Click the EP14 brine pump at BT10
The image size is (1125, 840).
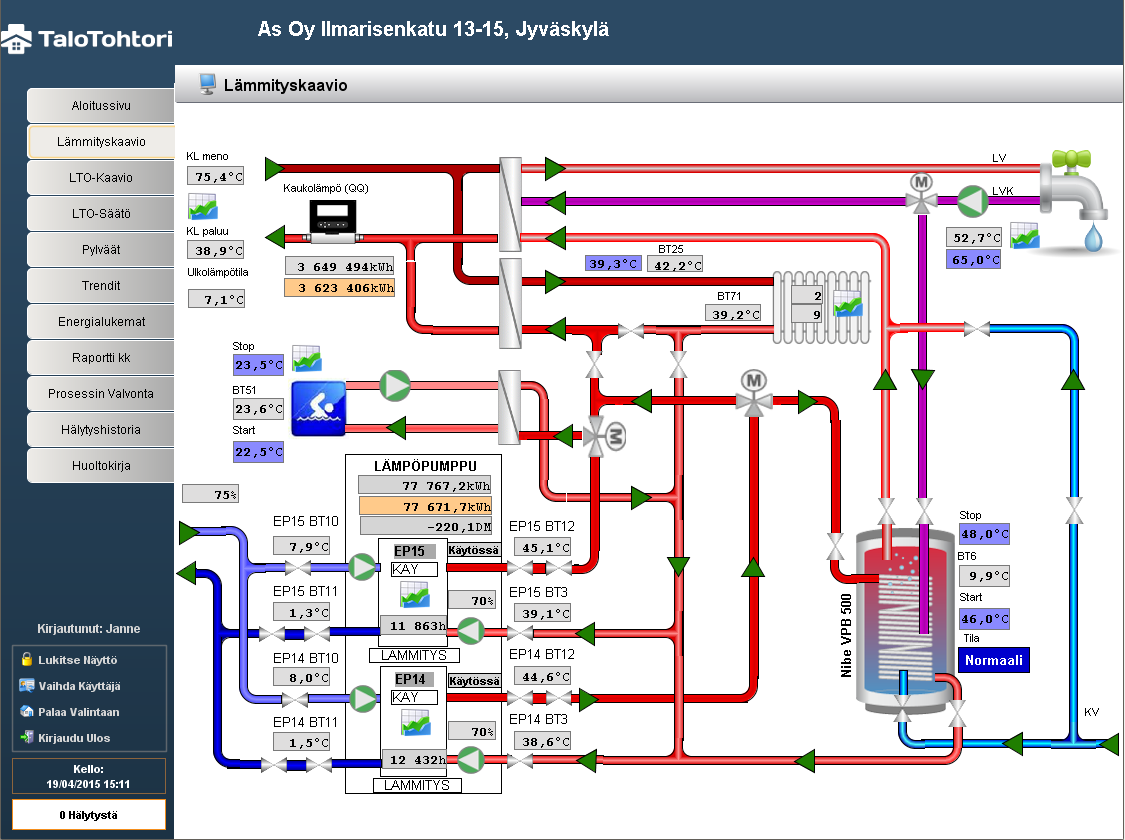point(363,698)
